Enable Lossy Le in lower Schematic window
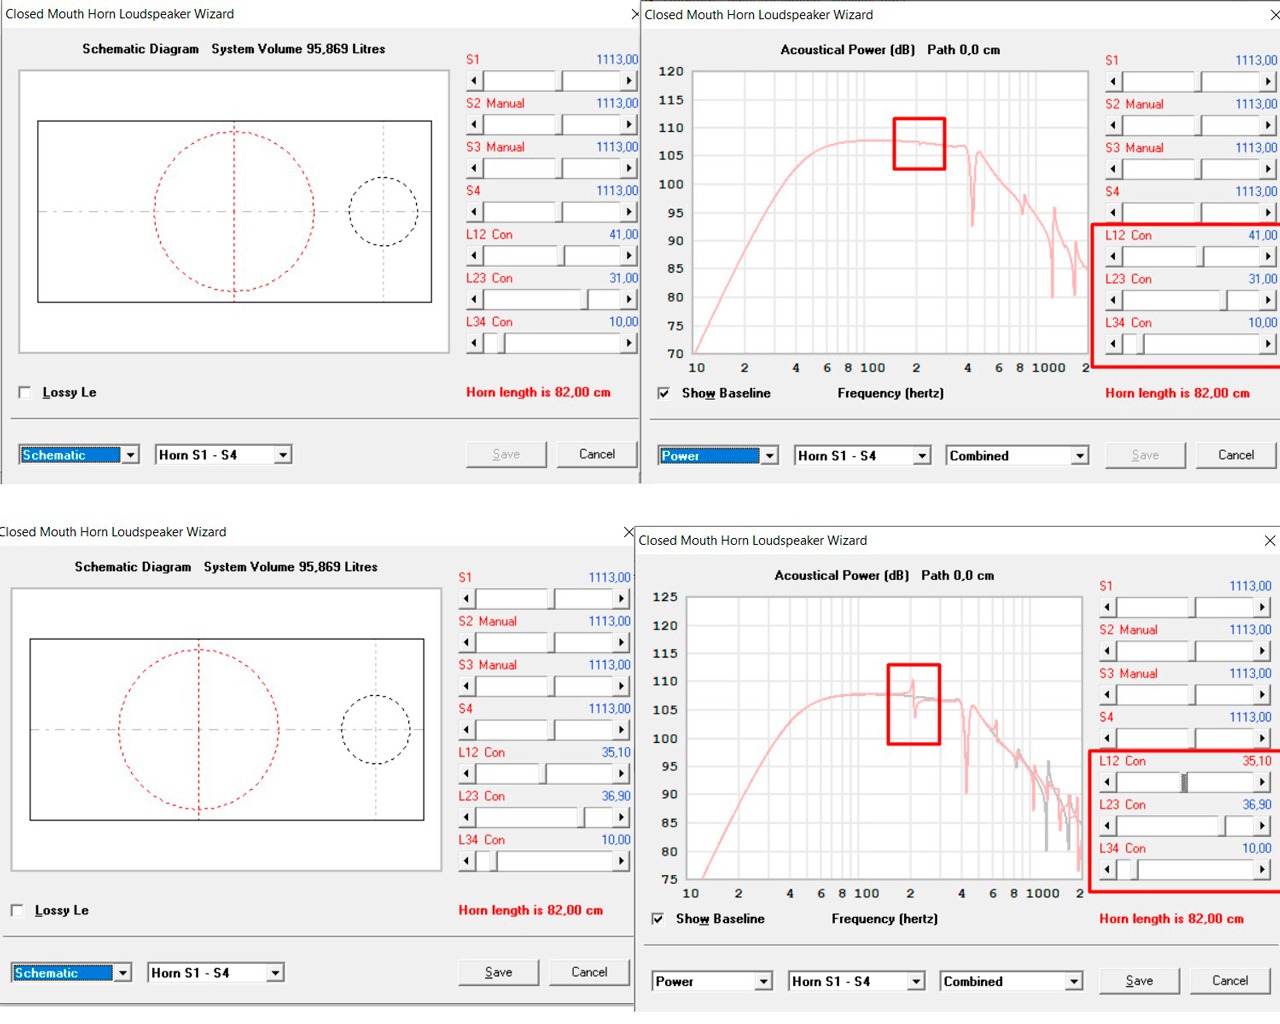Image resolution: width=1280 pixels, height=1024 pixels. click(17, 911)
